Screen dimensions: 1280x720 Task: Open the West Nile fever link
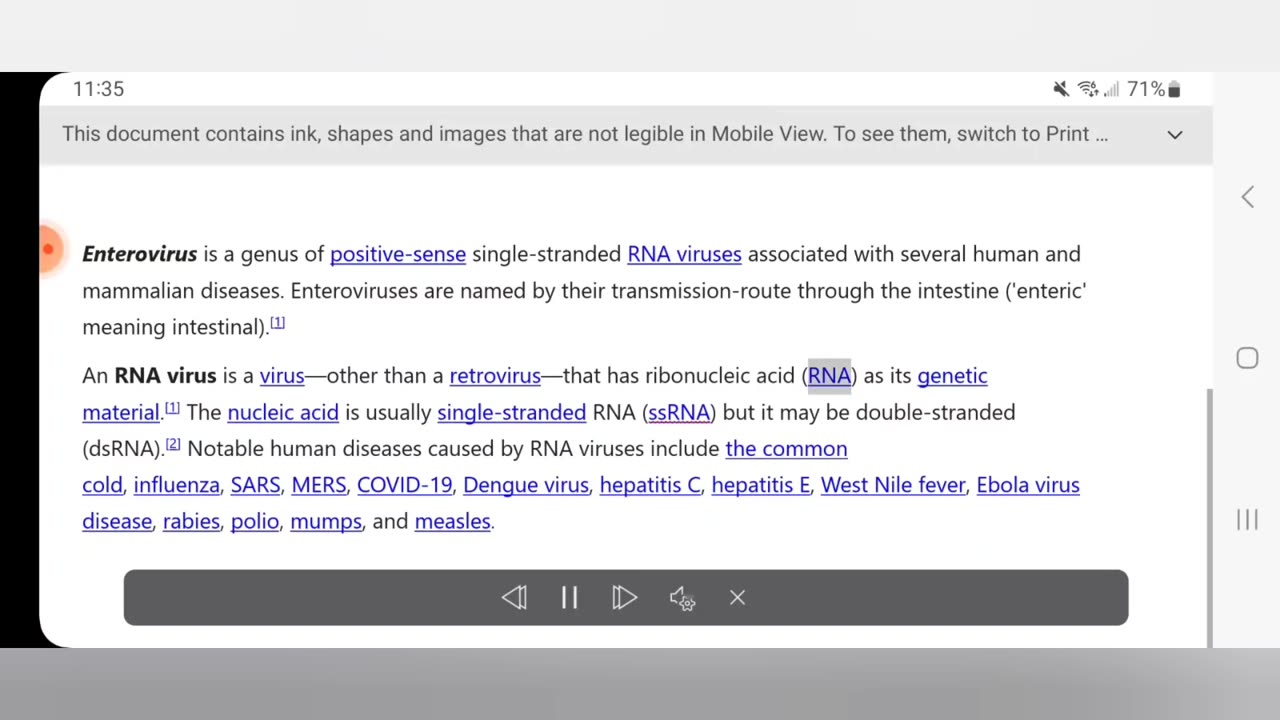tap(893, 485)
